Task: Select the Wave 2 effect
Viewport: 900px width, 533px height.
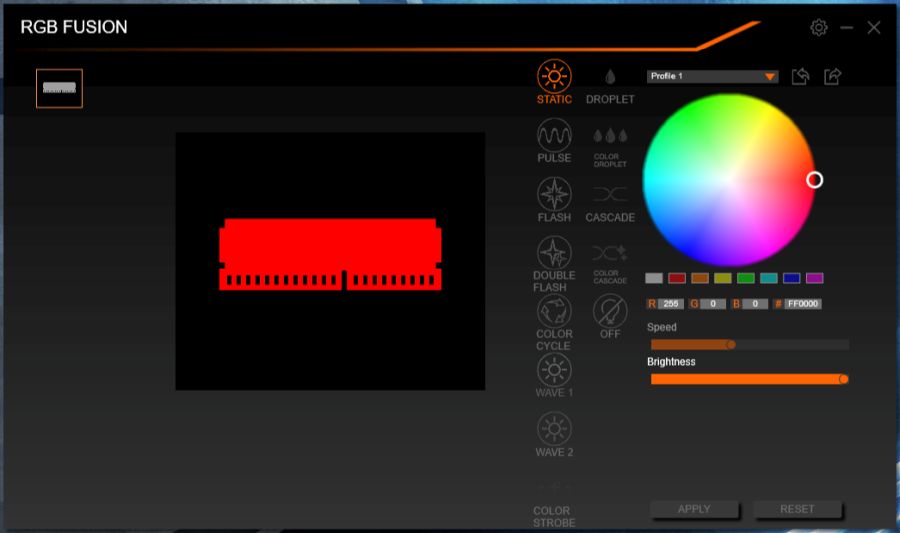Action: [554, 435]
